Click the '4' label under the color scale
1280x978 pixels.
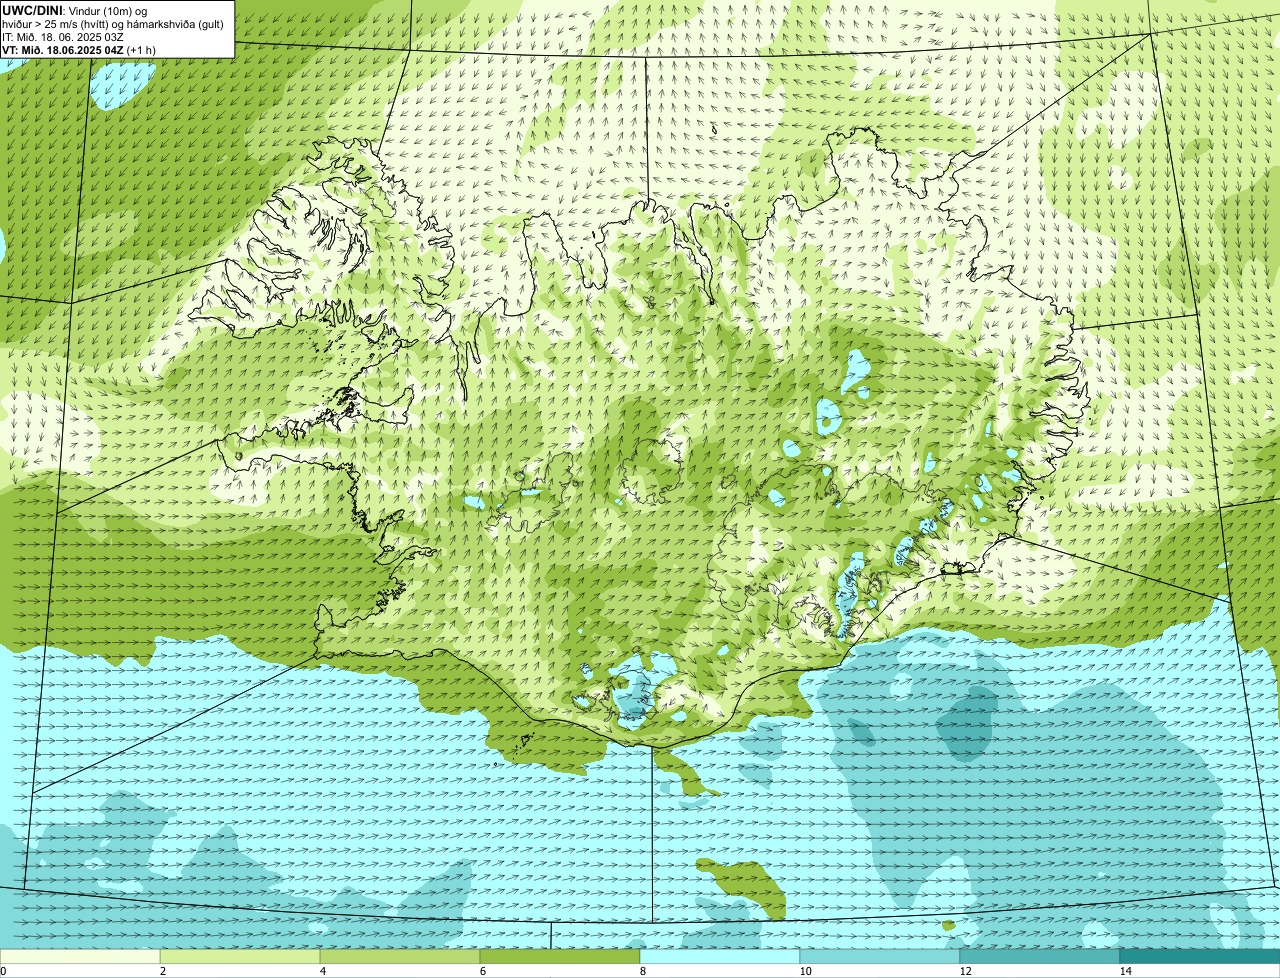tap(322, 971)
